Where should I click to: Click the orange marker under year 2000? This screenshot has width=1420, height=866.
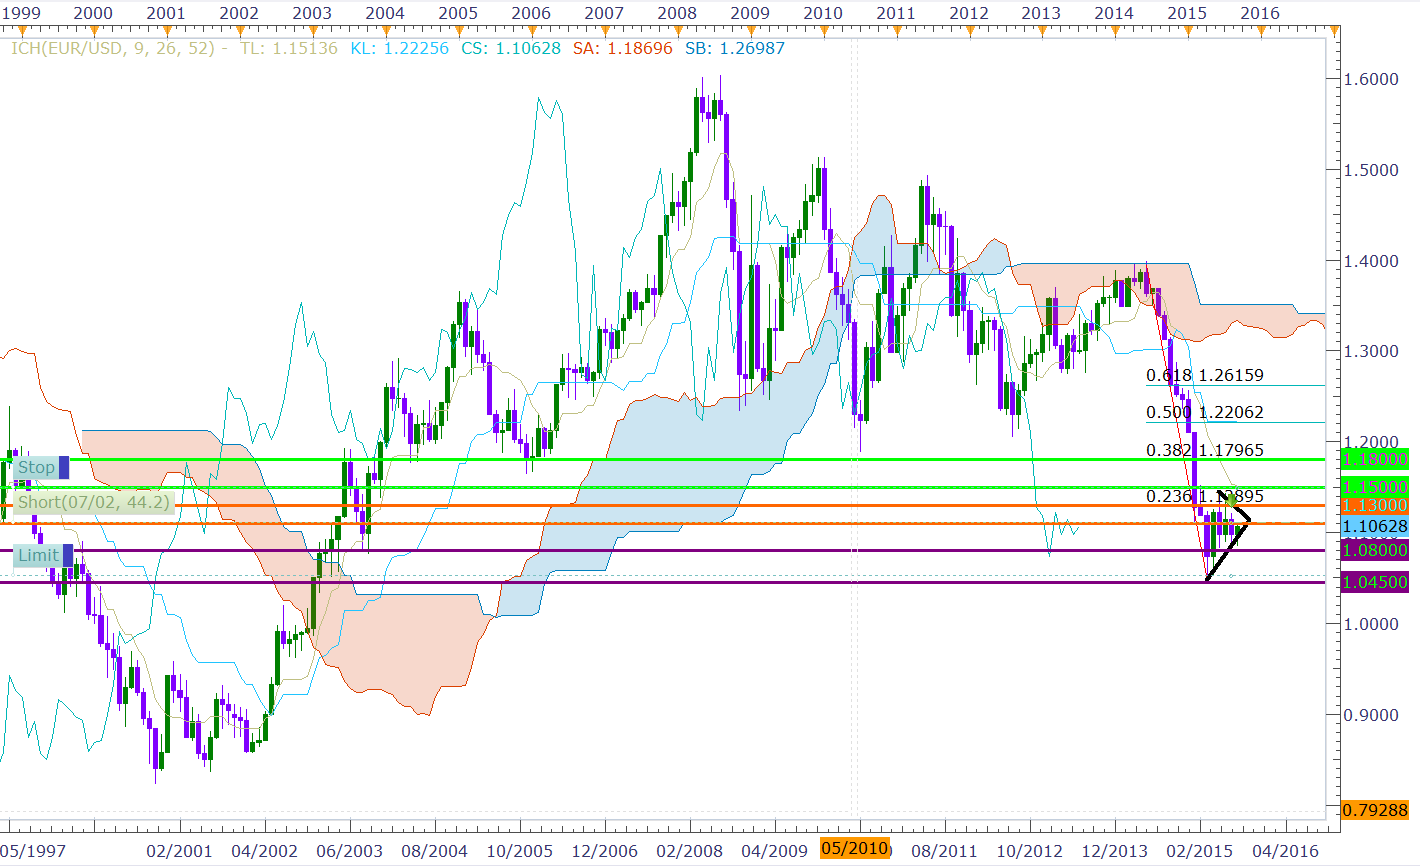tap(94, 32)
